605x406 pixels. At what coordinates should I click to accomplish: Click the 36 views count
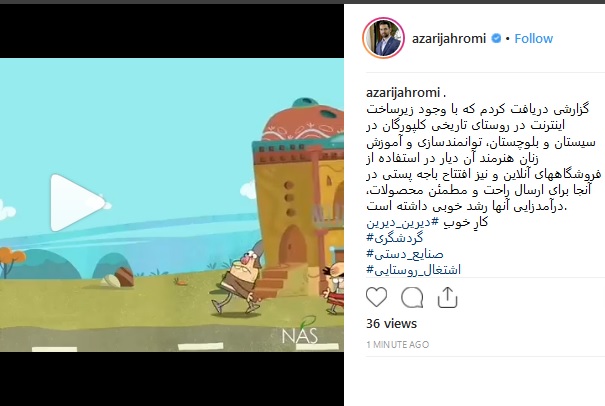pos(391,323)
